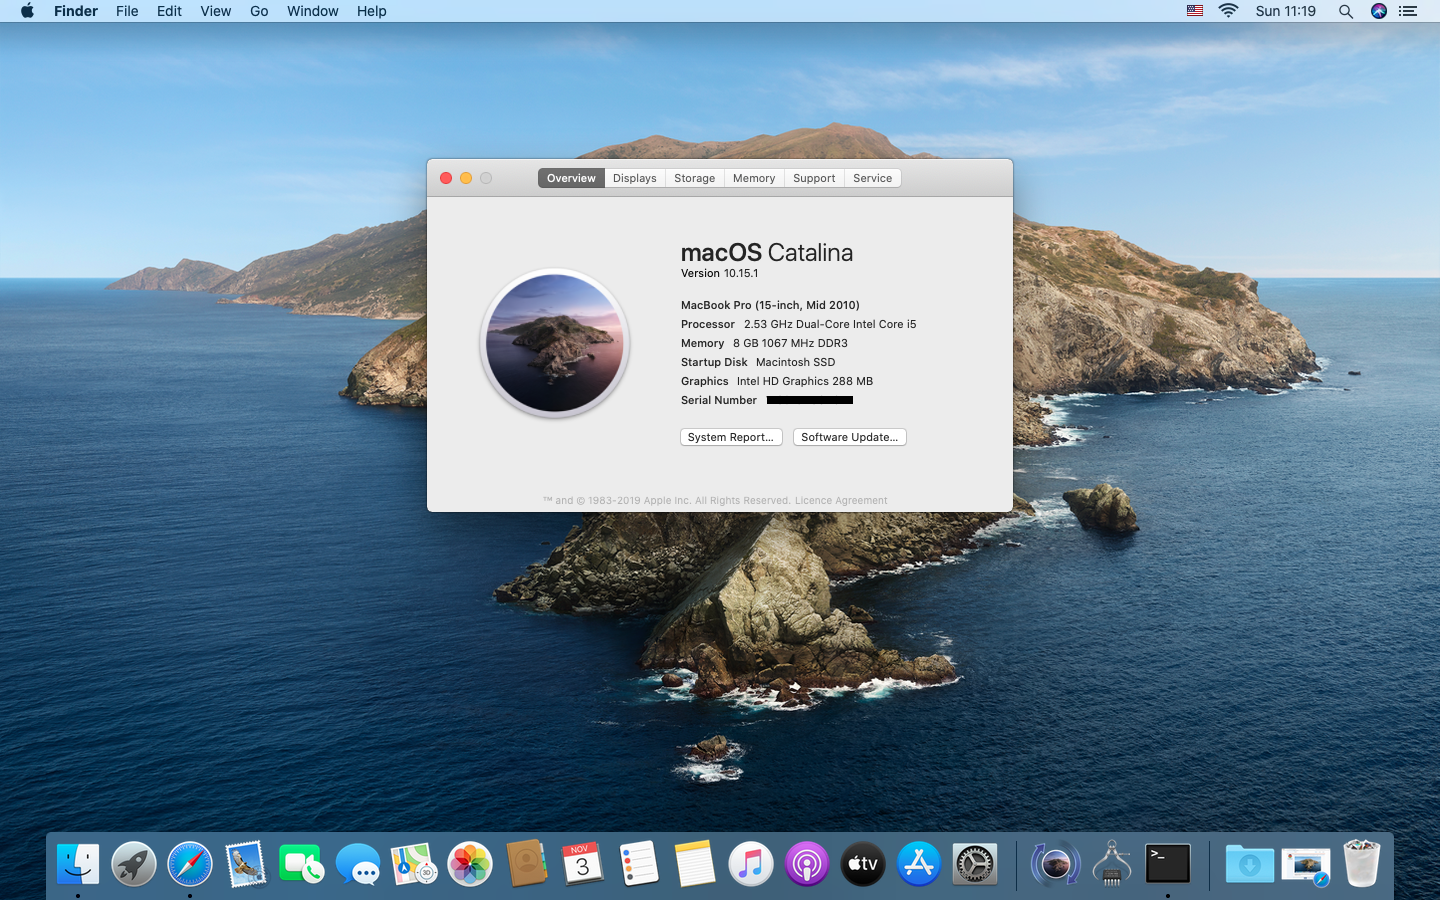Open the Finder application menu
The height and width of the screenshot is (900, 1440).
pyautogui.click(x=76, y=11)
